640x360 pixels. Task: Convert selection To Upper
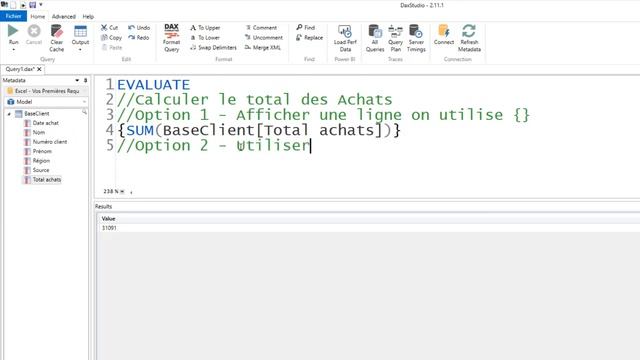point(205,27)
